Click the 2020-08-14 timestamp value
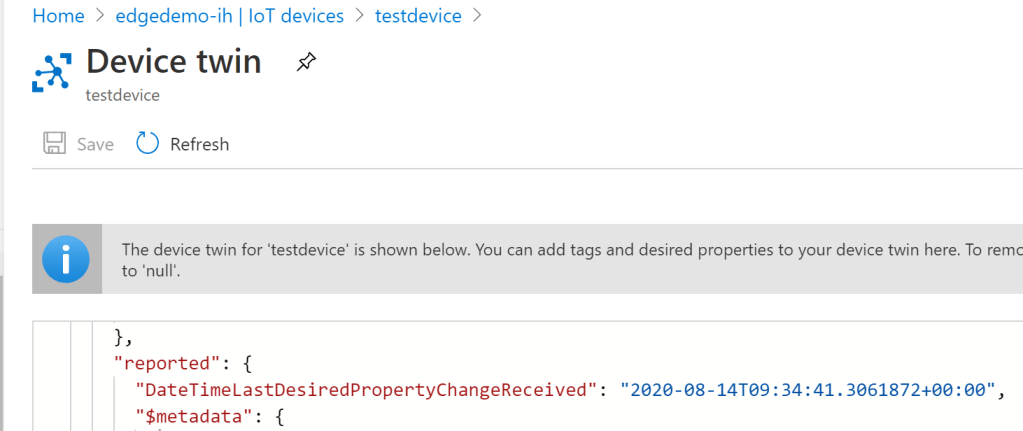This screenshot has width=1023, height=431. pyautogui.click(x=807, y=388)
